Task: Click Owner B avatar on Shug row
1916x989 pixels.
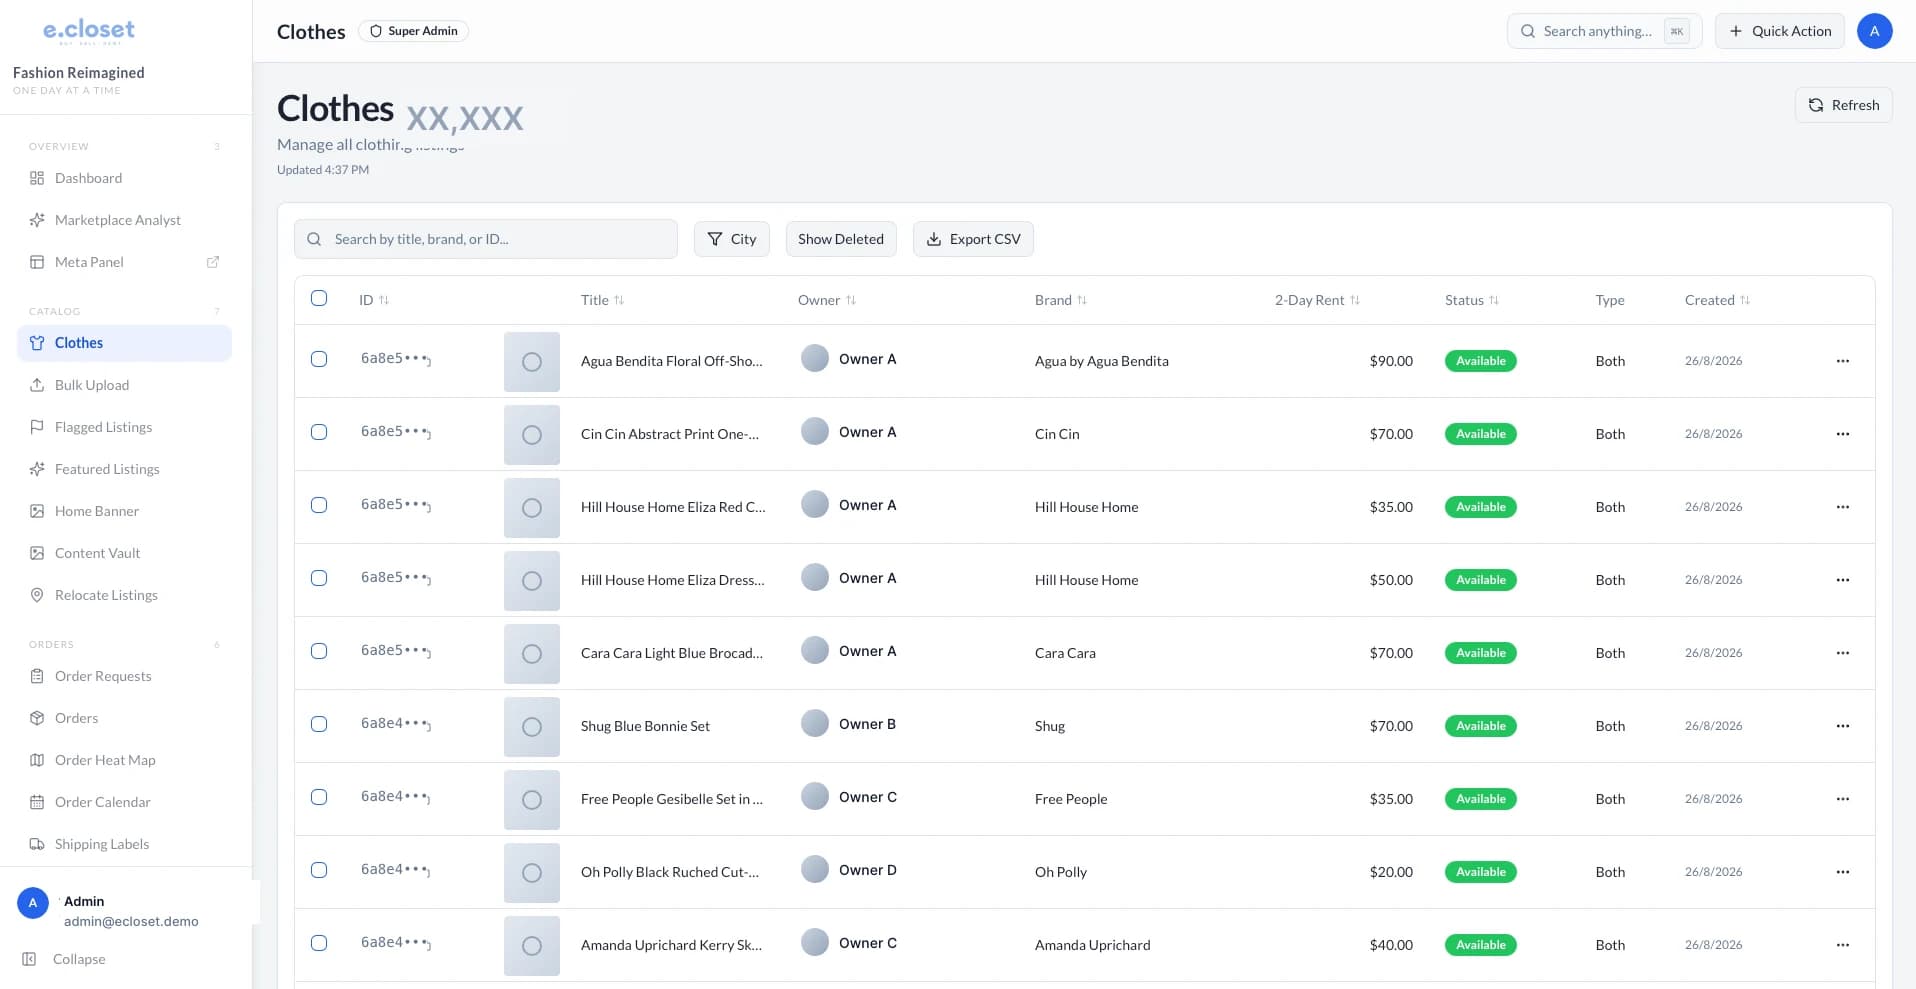Action: [815, 723]
